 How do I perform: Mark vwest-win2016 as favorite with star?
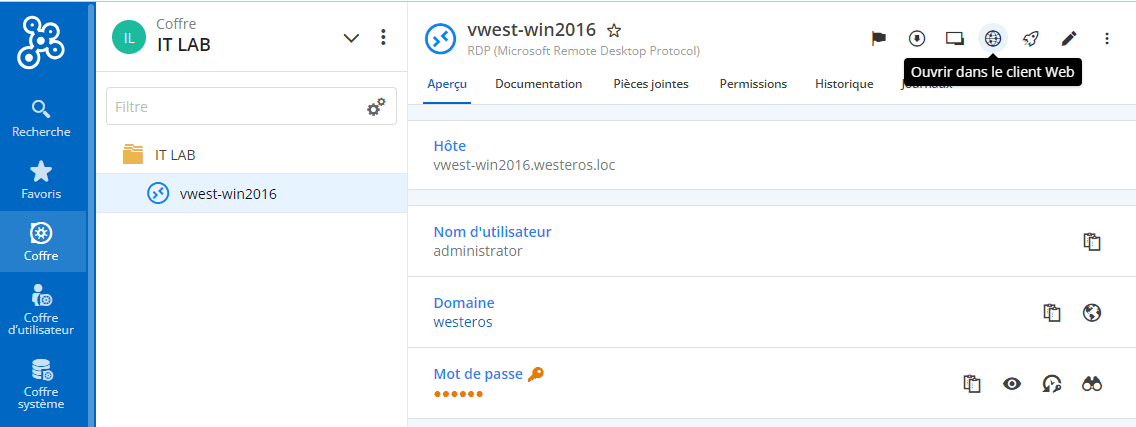[614, 30]
